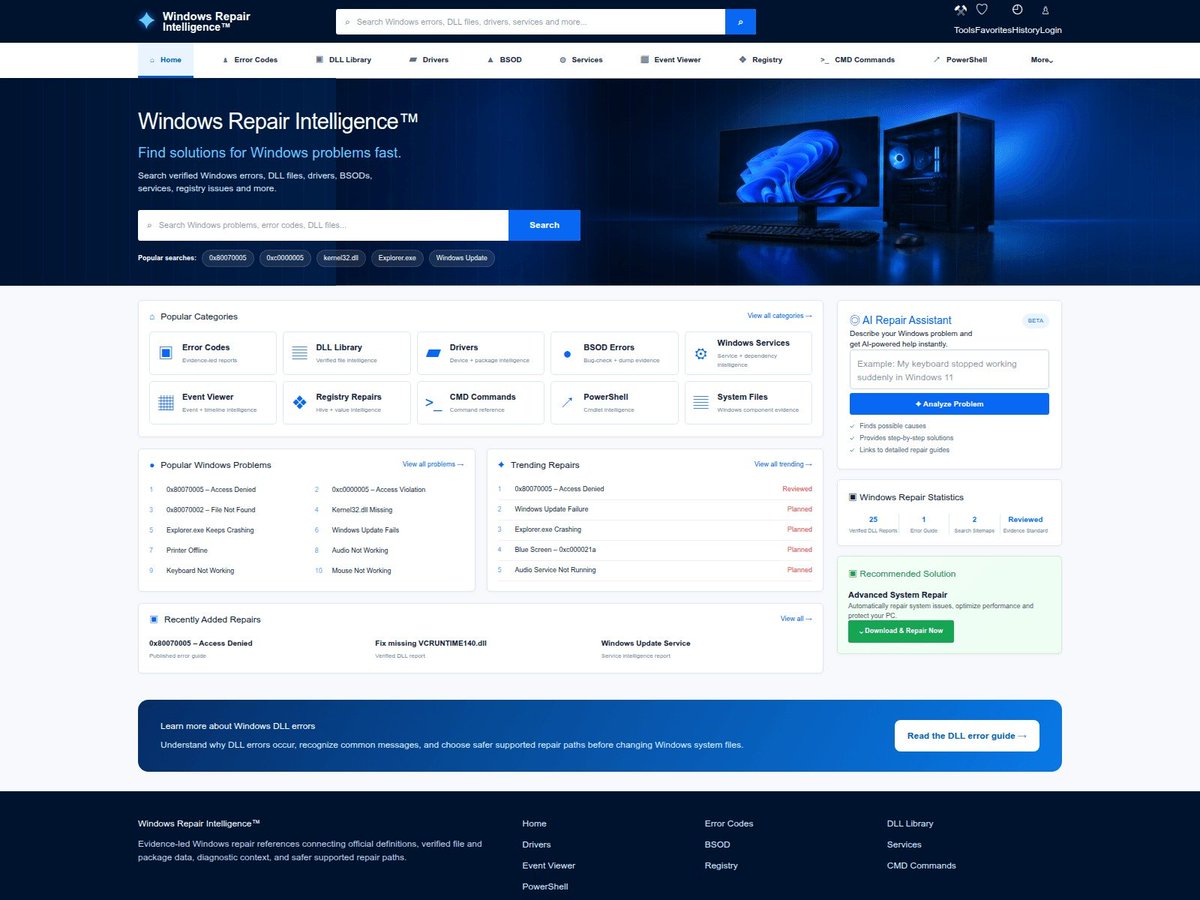The image size is (1200, 900).
Task: Click the BSOD Errors category dot icon
Action: tap(568, 354)
